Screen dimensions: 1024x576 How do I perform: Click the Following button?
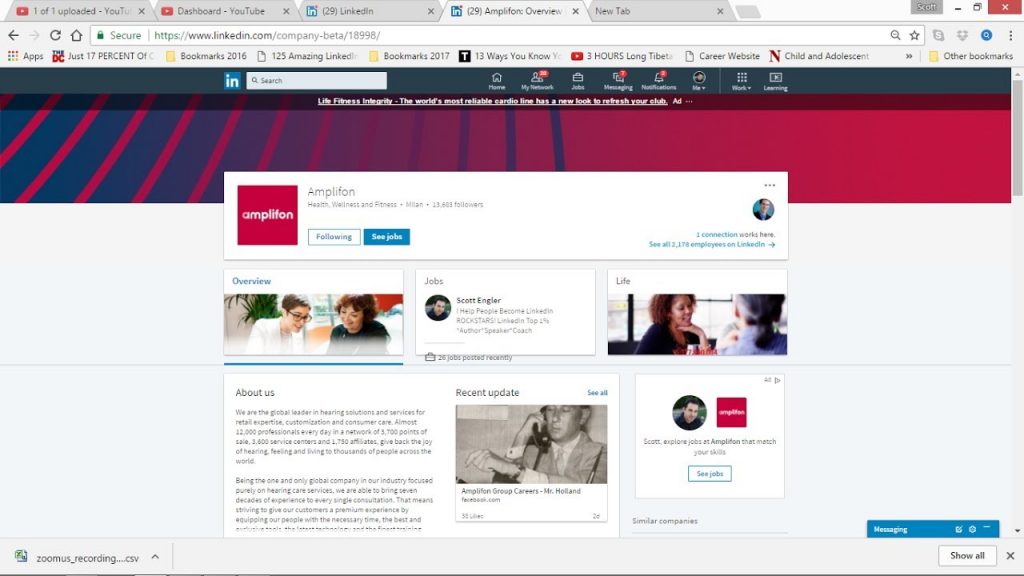click(x=334, y=236)
